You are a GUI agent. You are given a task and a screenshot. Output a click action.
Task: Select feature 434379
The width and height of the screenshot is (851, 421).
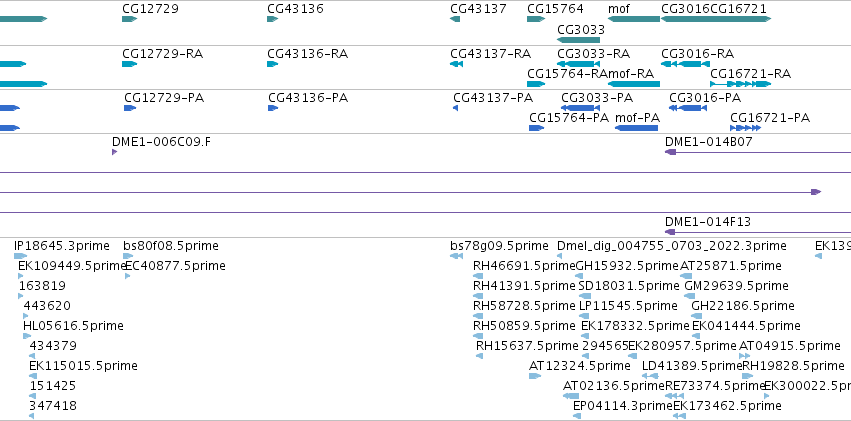tap(32, 356)
